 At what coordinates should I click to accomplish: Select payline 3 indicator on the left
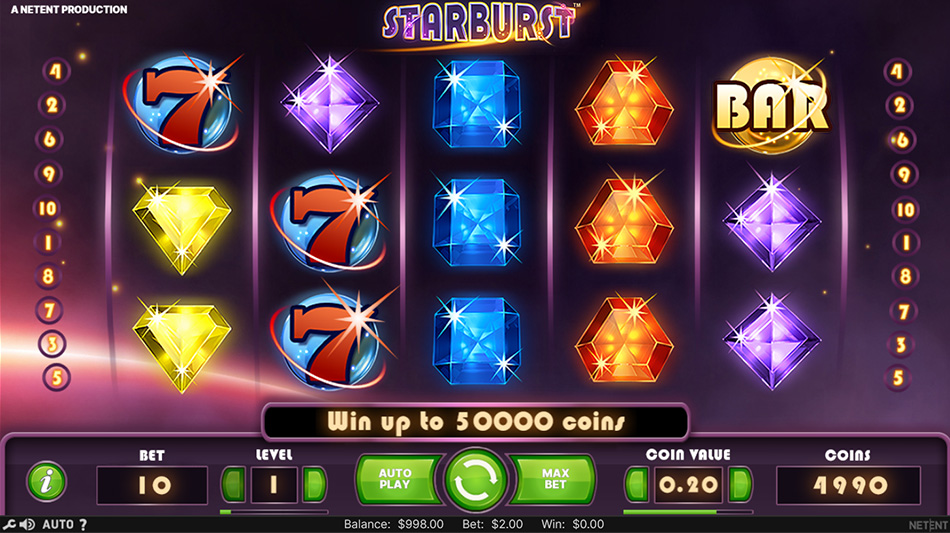pos(52,344)
